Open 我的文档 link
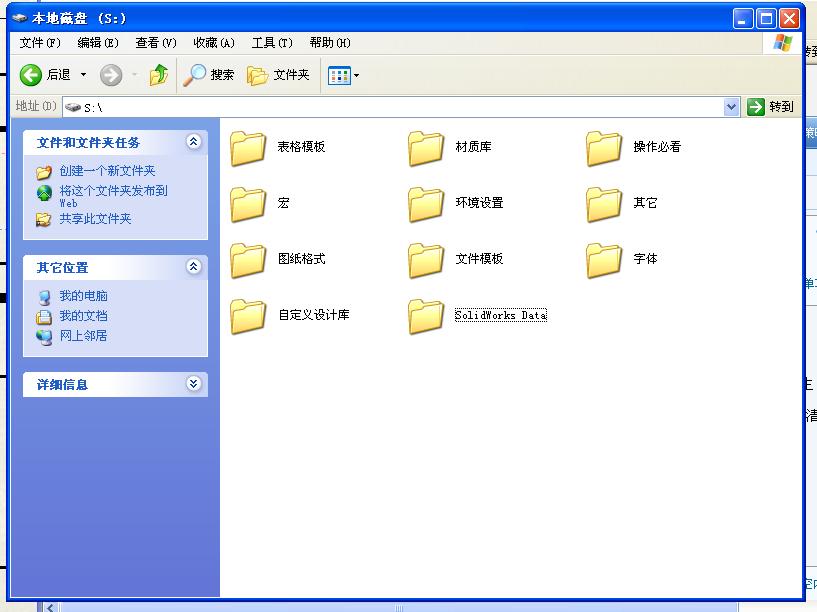 (83, 316)
